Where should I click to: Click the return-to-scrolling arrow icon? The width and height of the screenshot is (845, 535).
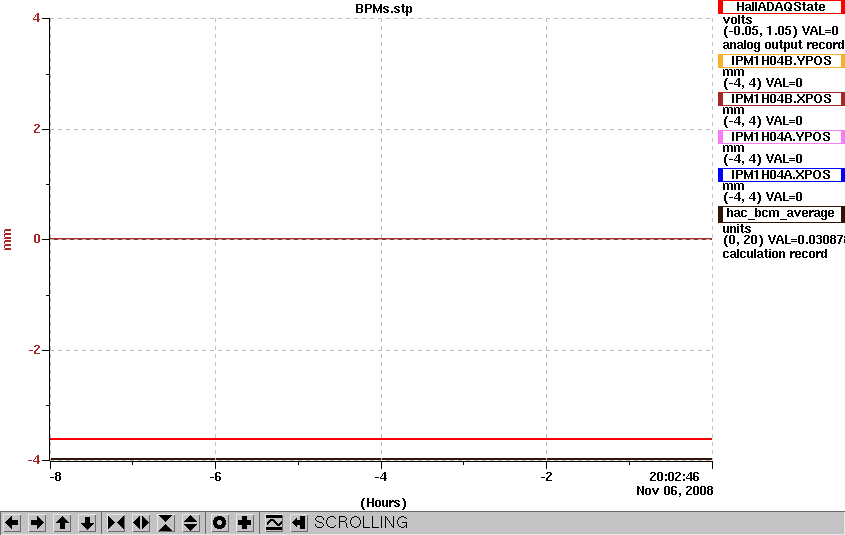pyautogui.click(x=299, y=523)
